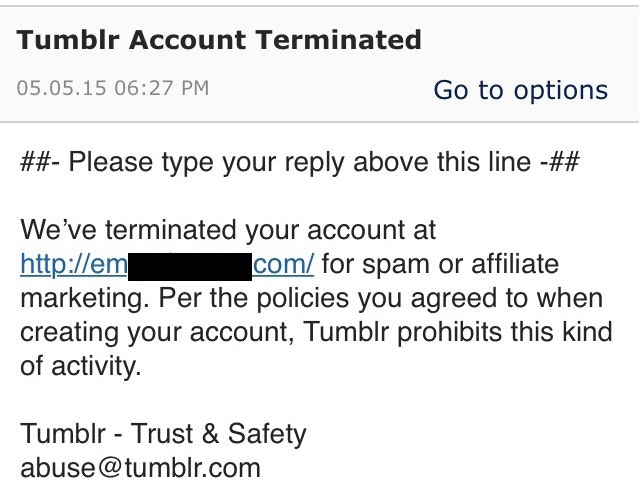The width and height of the screenshot is (639, 501).
Task: Click the "Go to options" link
Action: tap(520, 90)
